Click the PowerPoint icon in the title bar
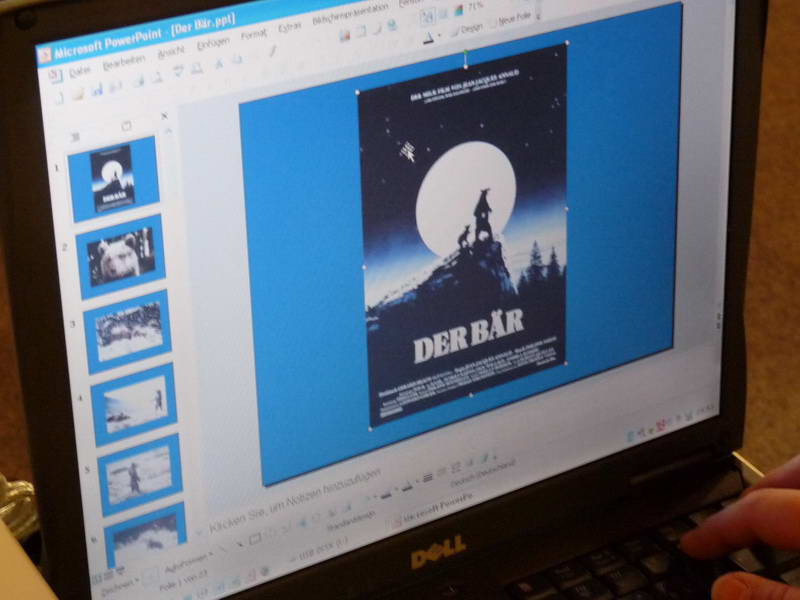This screenshot has width=800, height=600. pyautogui.click(x=45, y=54)
